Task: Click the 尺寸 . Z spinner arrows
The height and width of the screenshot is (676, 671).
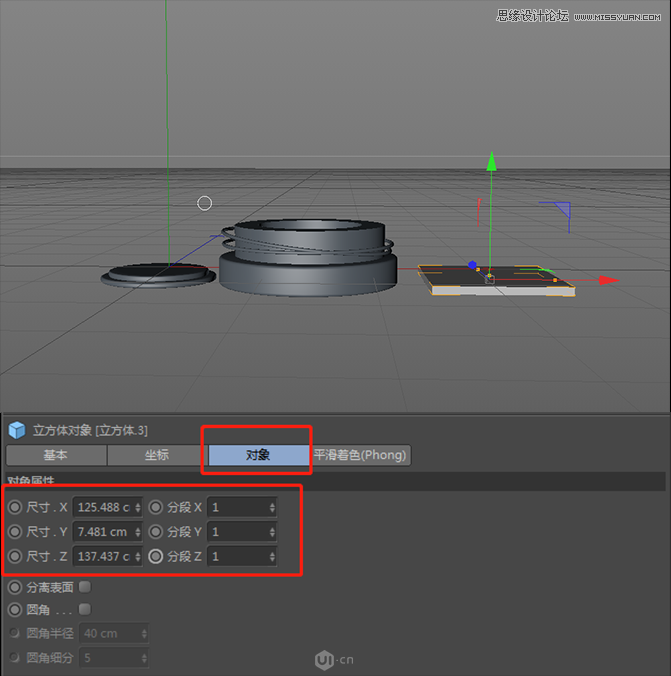Action: (x=137, y=556)
